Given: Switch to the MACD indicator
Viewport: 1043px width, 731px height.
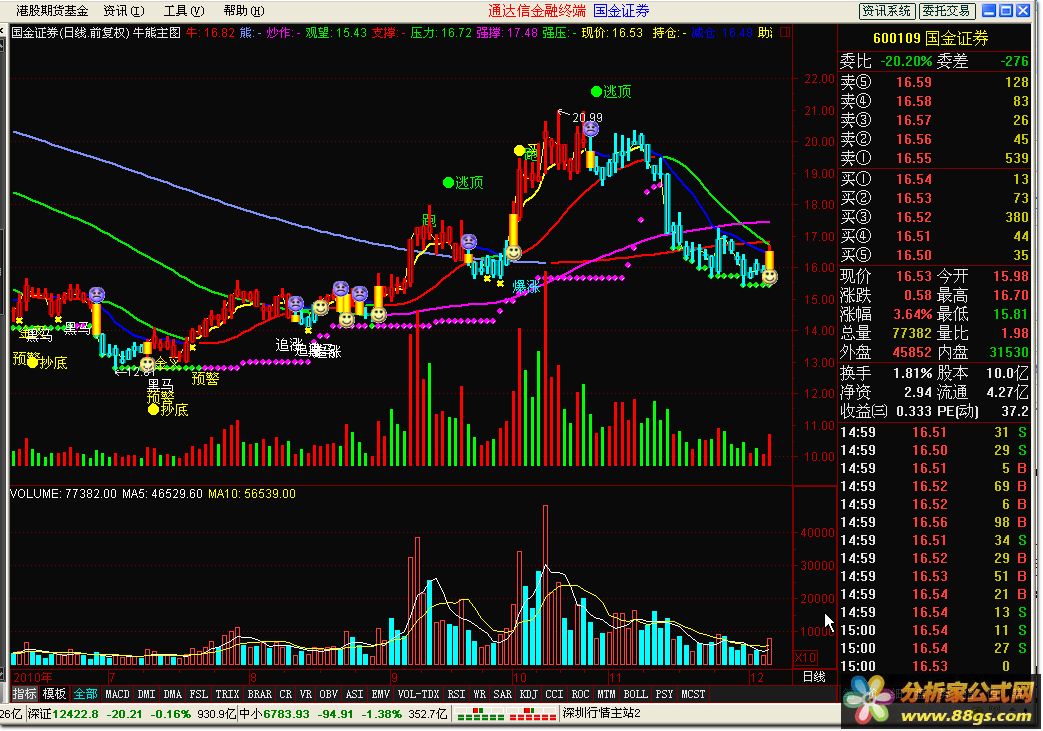Looking at the screenshot, I should (x=118, y=694).
